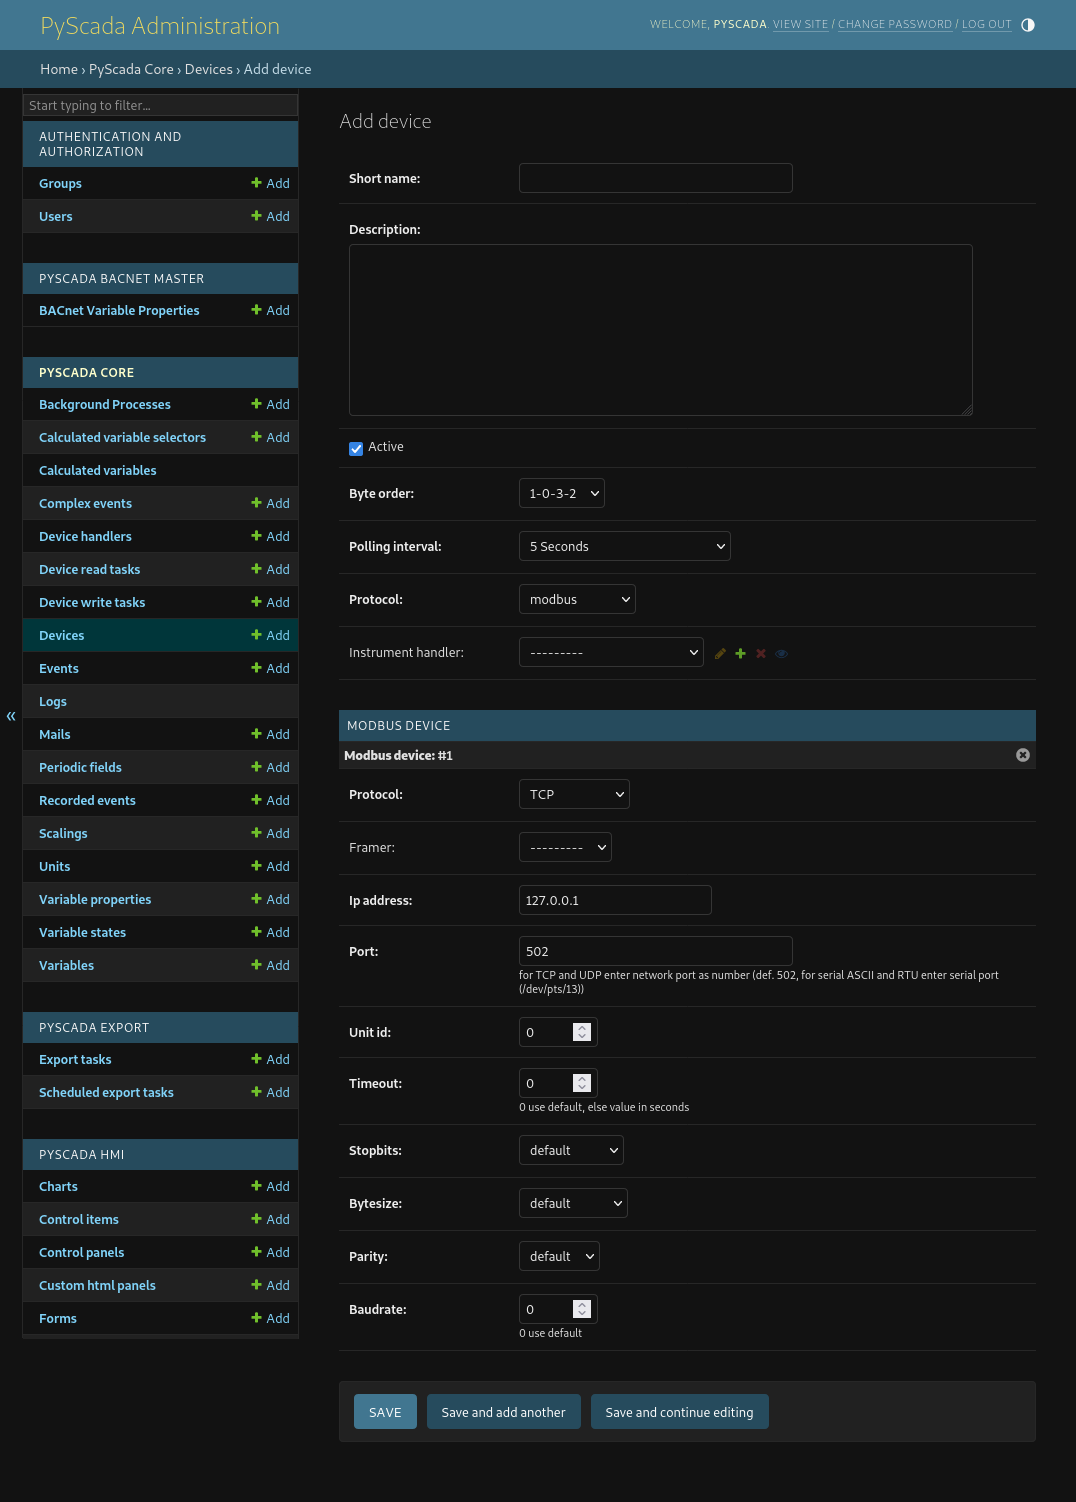Open the Byte order dropdown
This screenshot has height=1502, width=1076.
tap(562, 494)
